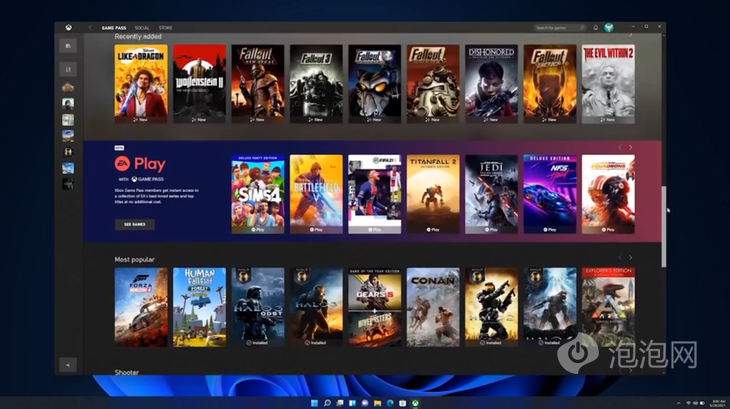Click the Xbox logo in the title bar
Screen dimensions: 730x409
(68, 27)
